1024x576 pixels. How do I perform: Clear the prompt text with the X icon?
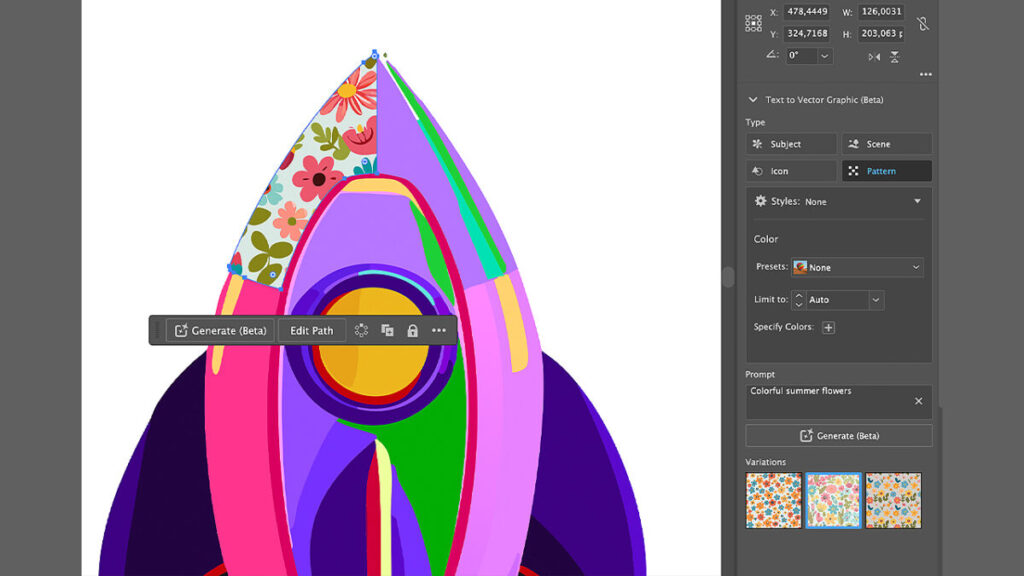pyautogui.click(x=918, y=401)
